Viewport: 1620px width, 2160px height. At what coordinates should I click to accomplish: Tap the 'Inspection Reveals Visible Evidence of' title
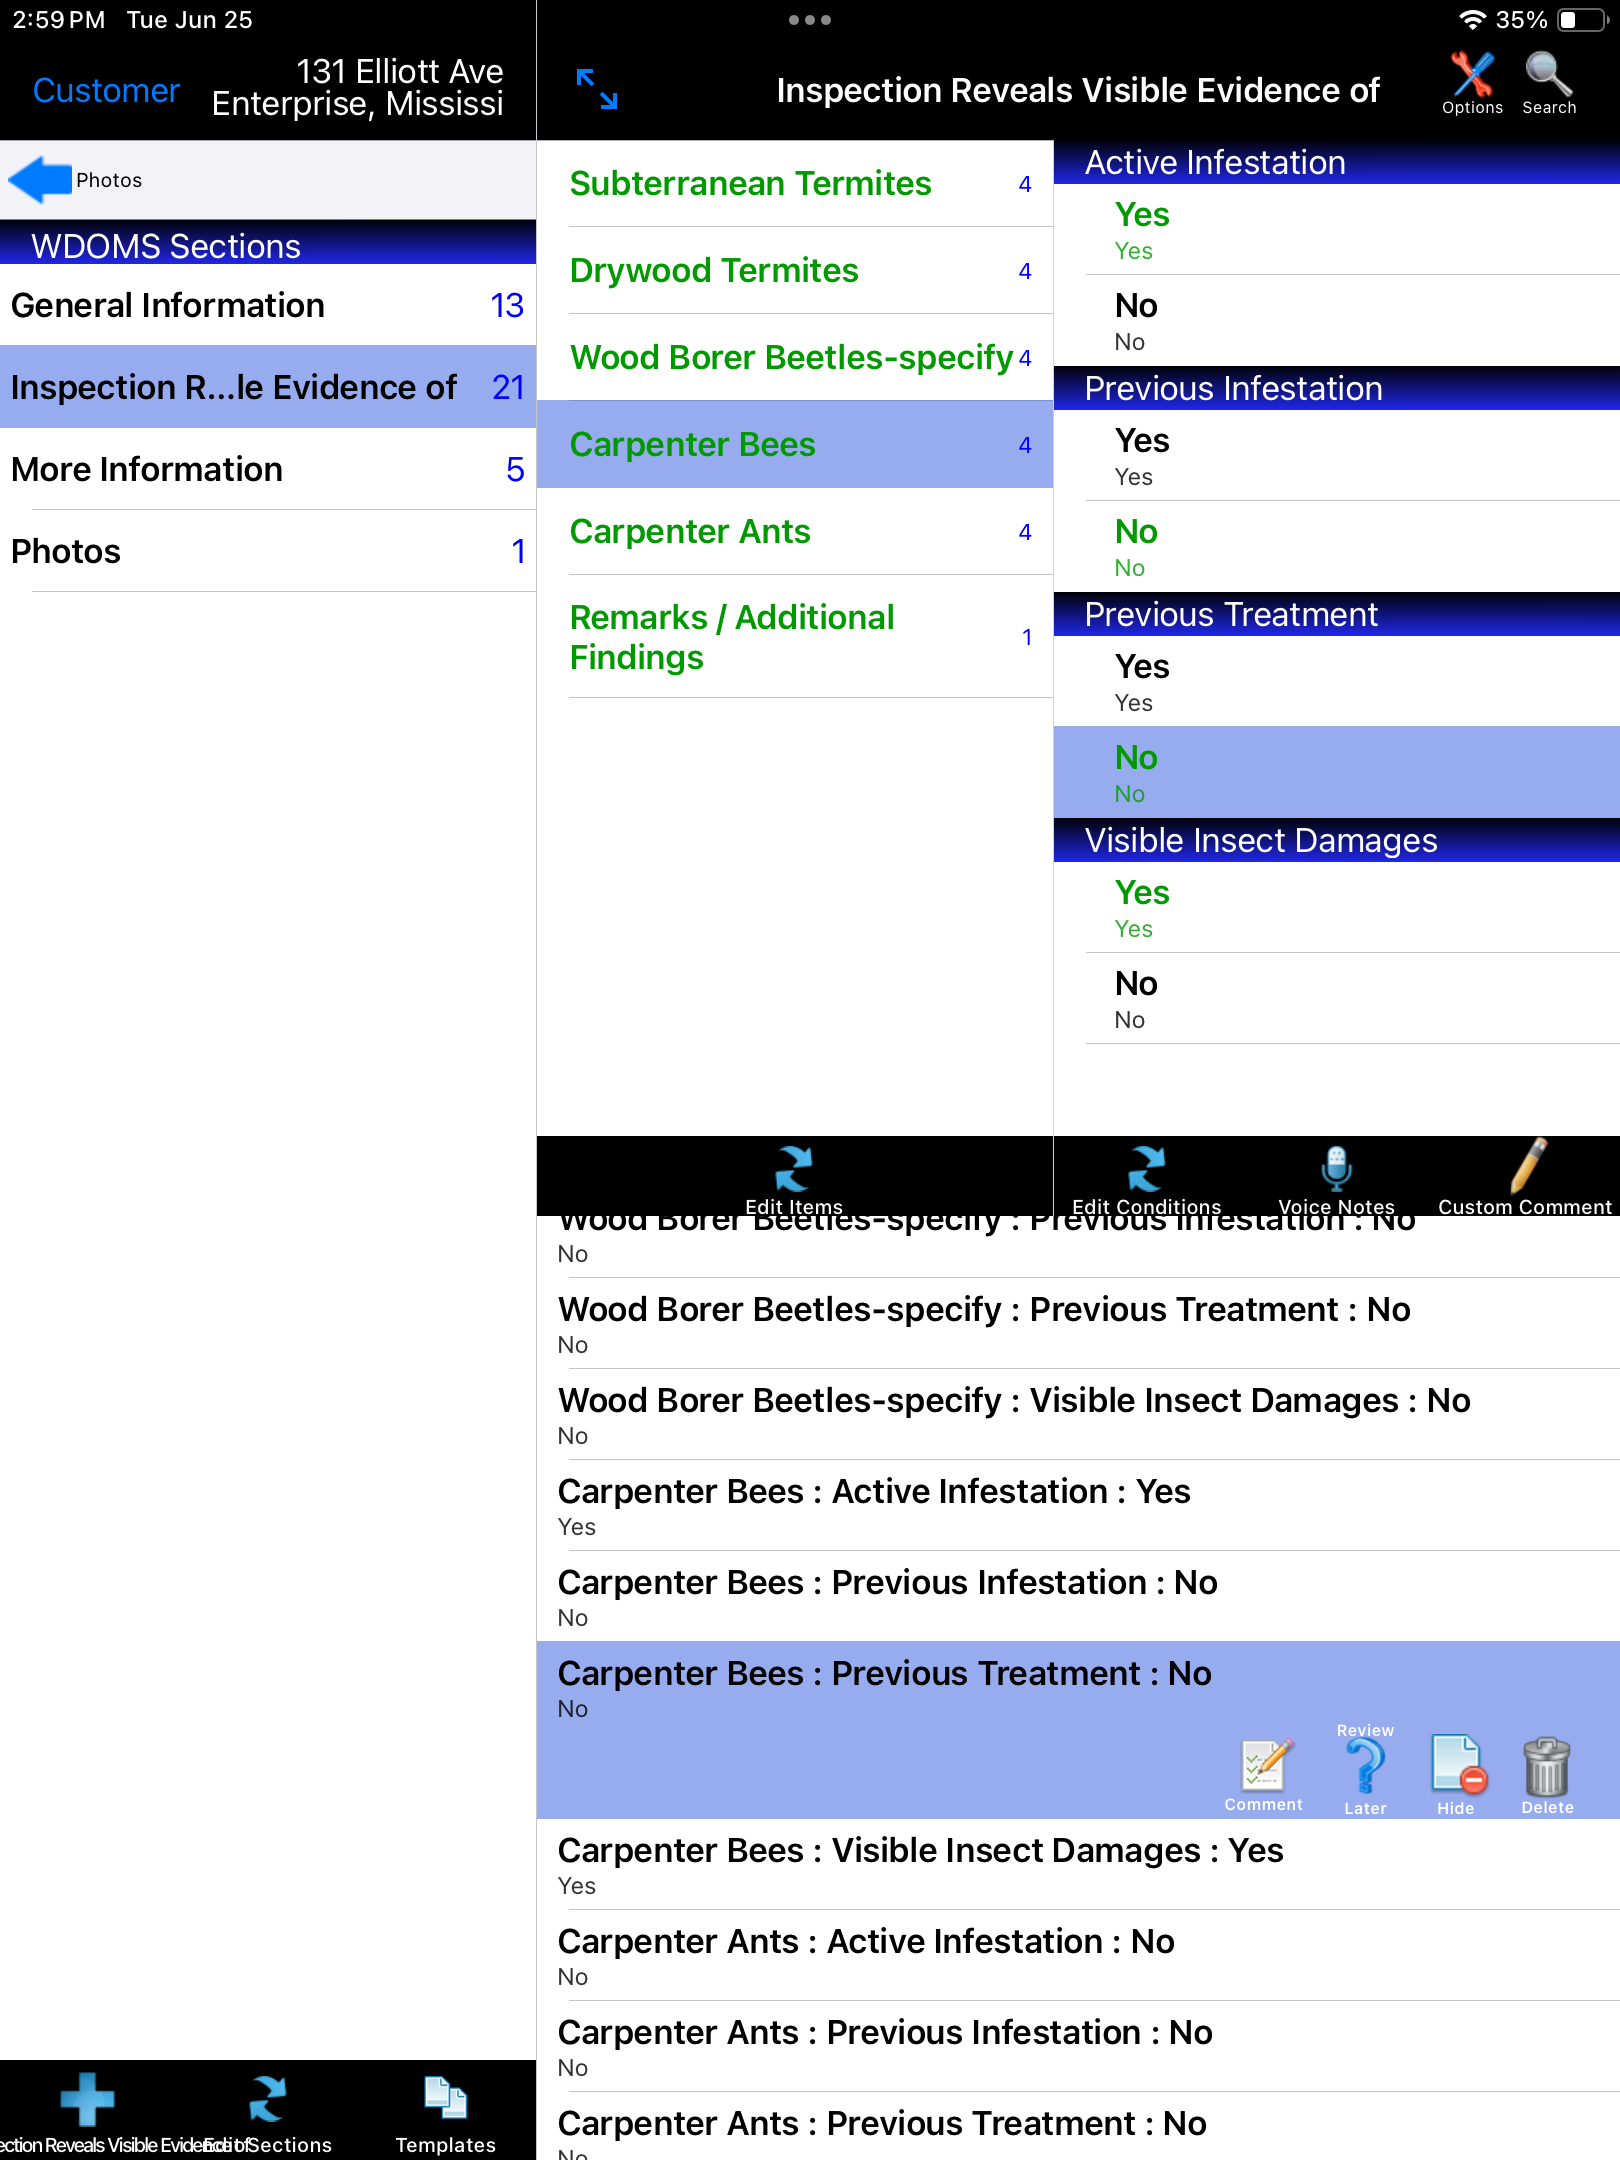click(x=1078, y=90)
